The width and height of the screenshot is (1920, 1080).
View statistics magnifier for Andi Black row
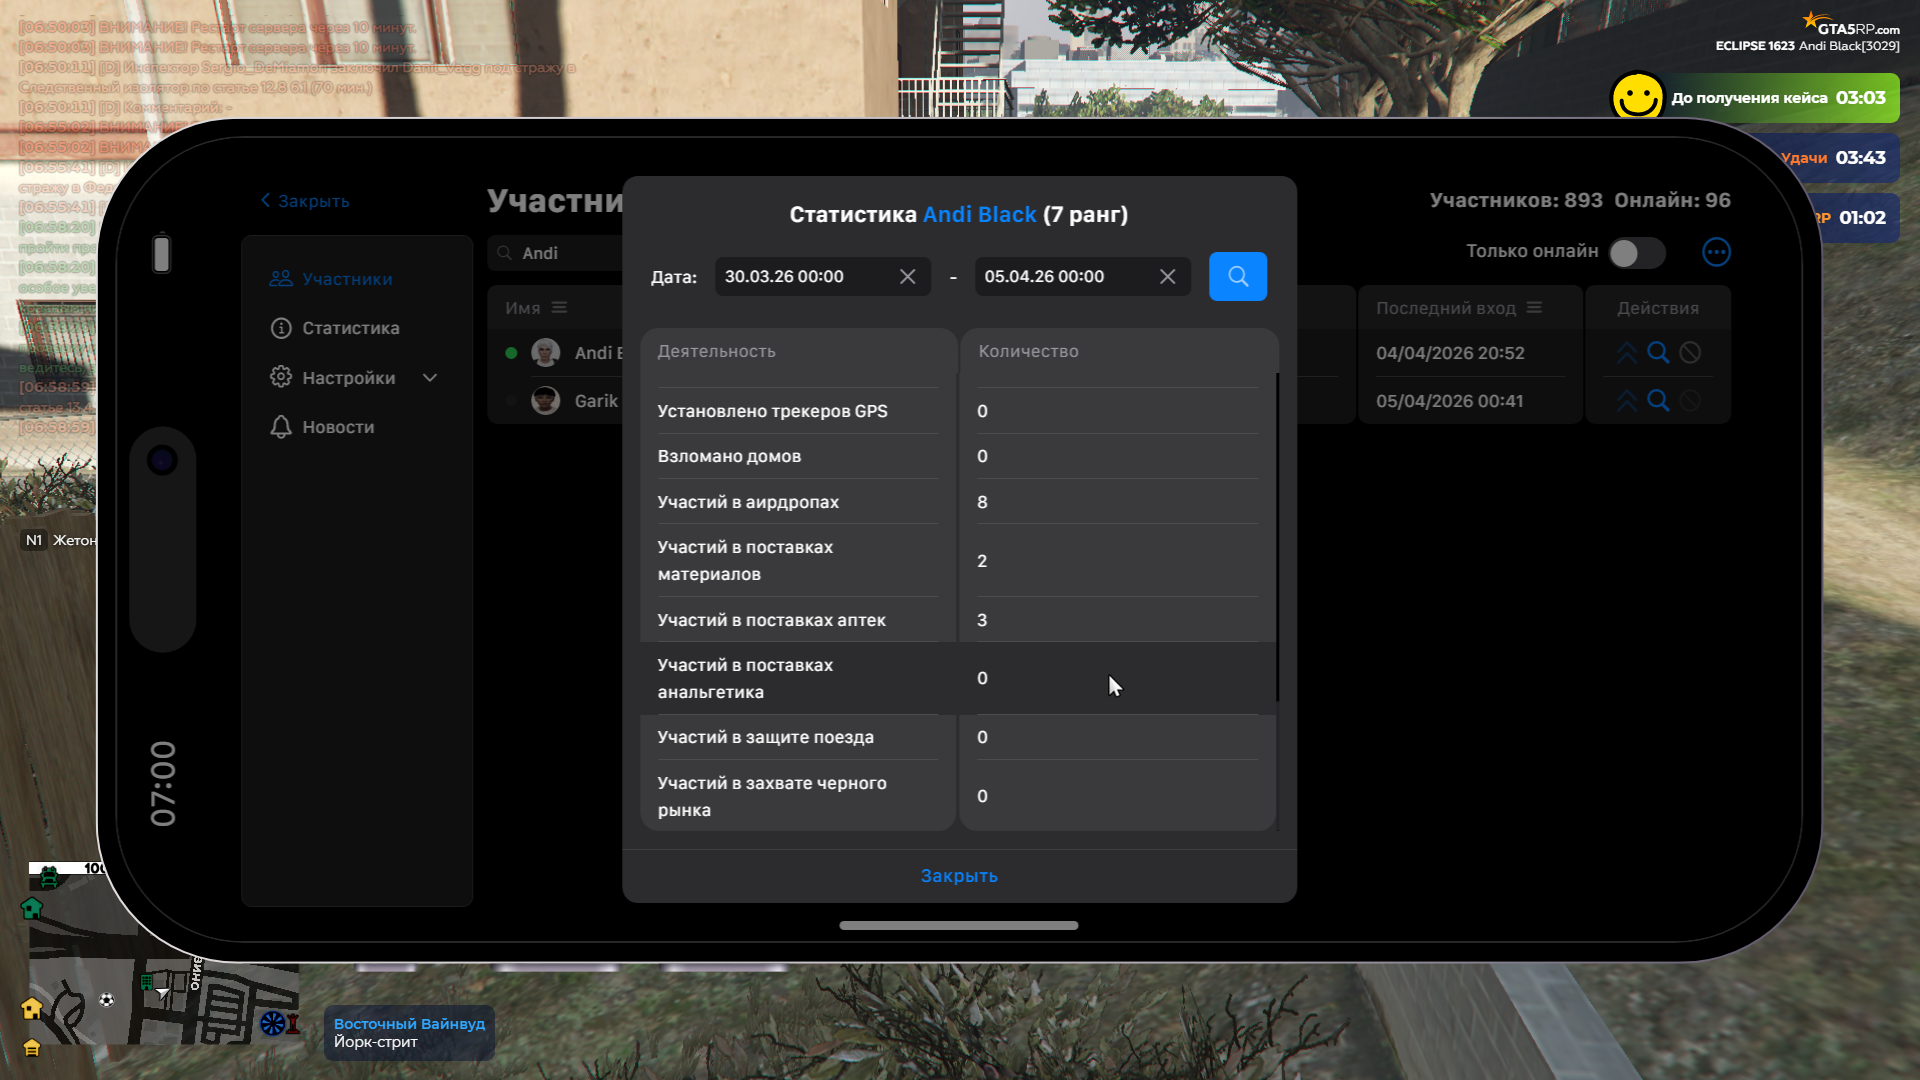(x=1658, y=353)
